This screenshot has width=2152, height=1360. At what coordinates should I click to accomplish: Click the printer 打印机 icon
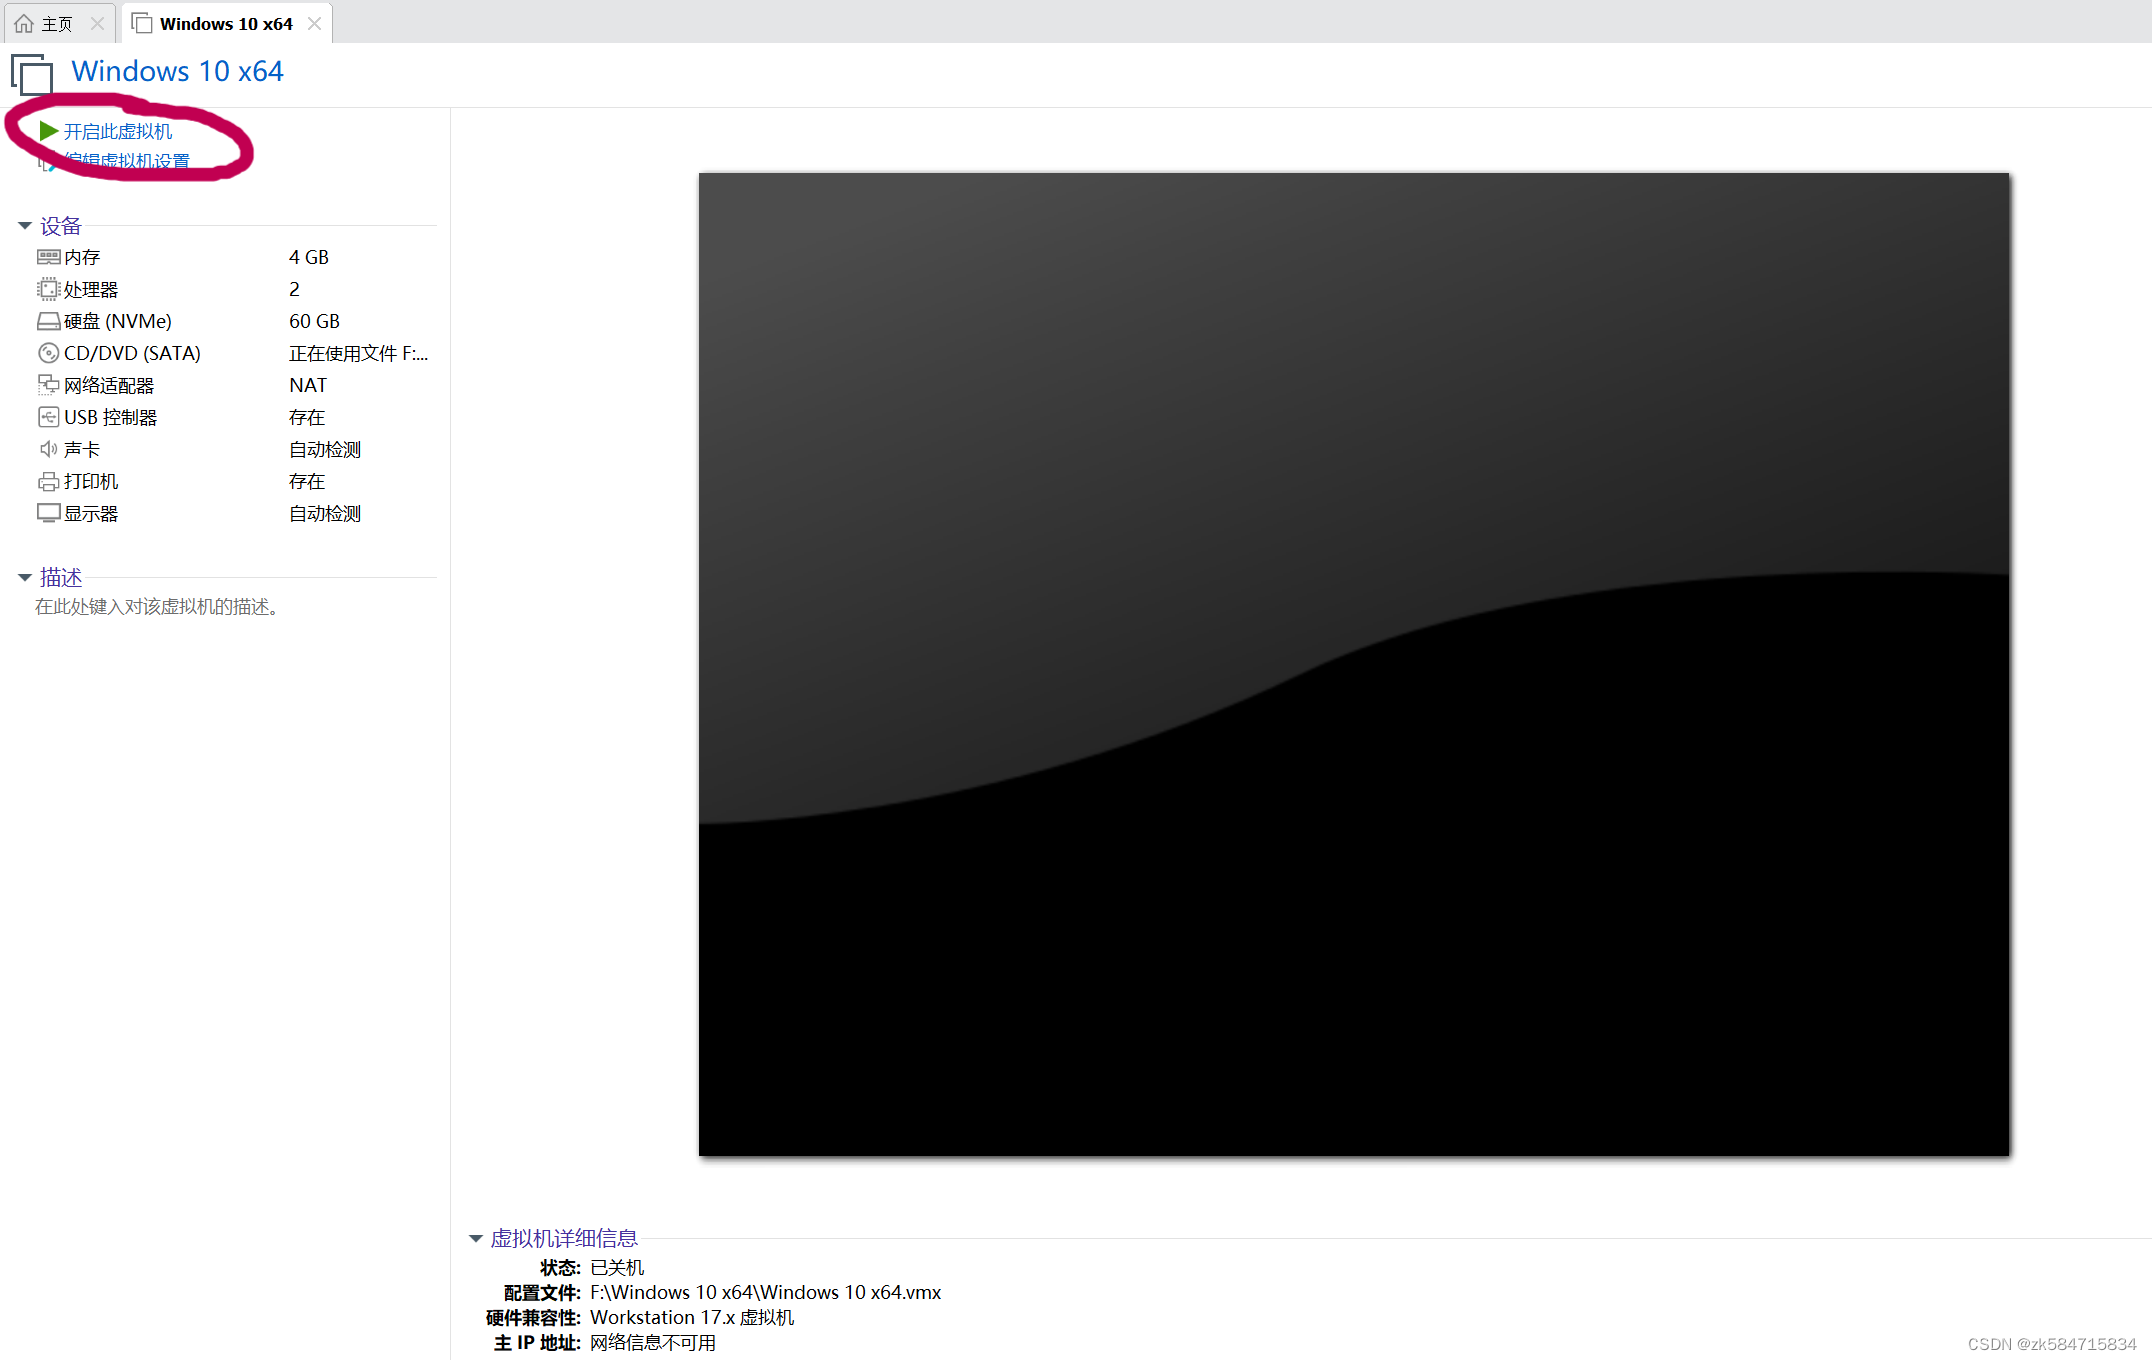point(48,481)
